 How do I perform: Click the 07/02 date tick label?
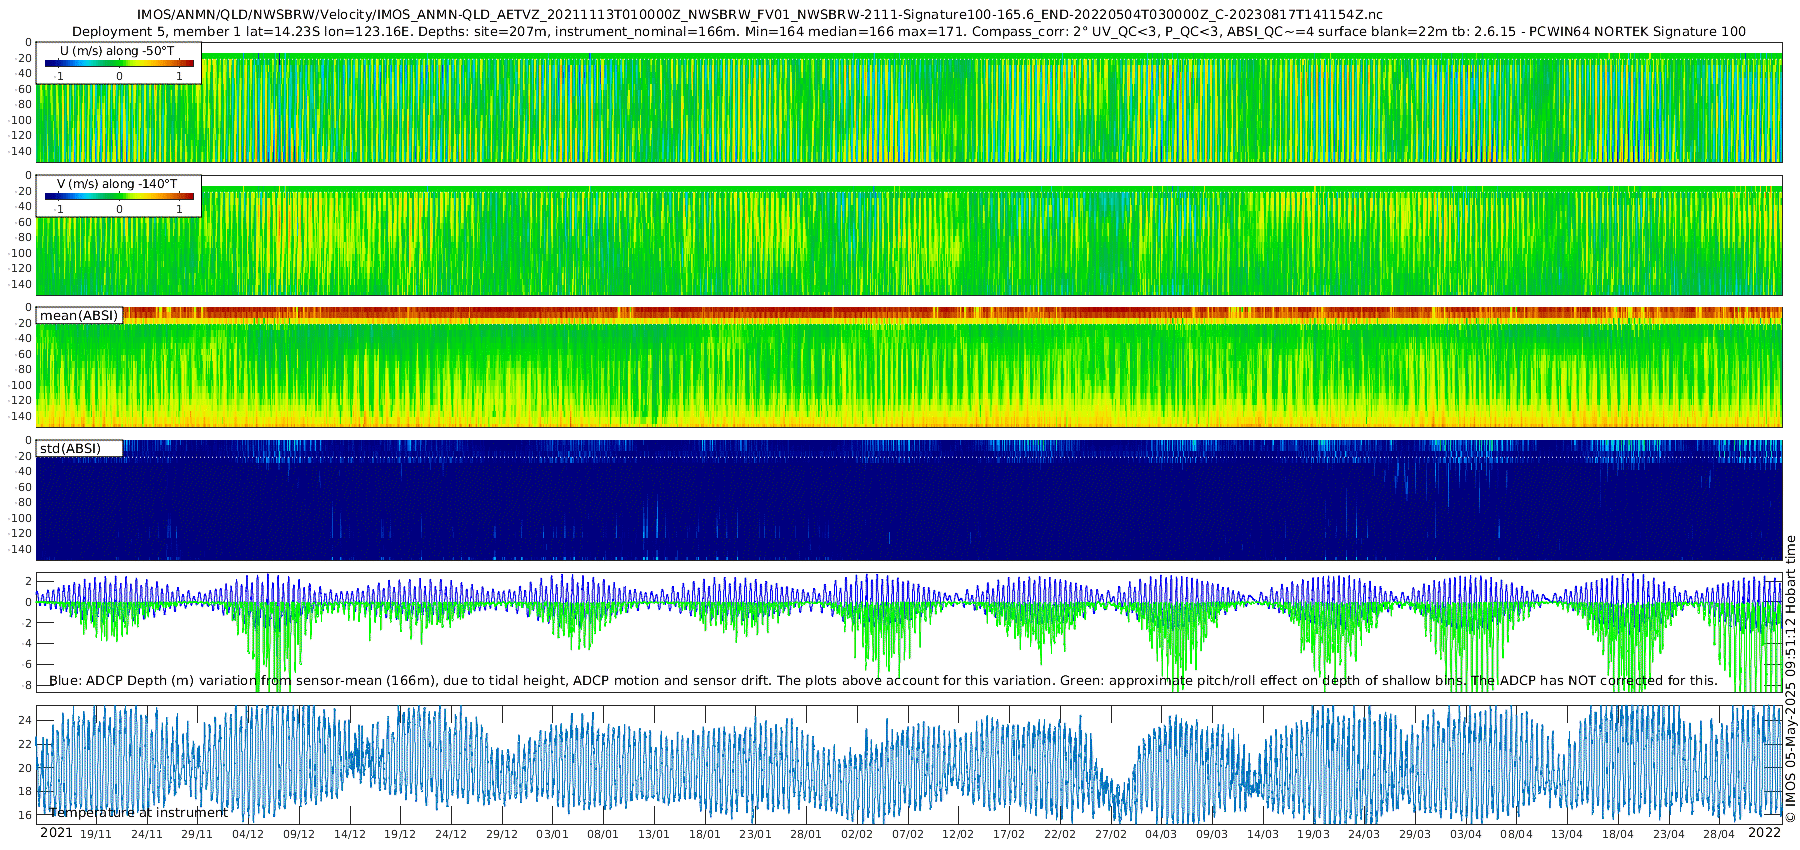908,834
